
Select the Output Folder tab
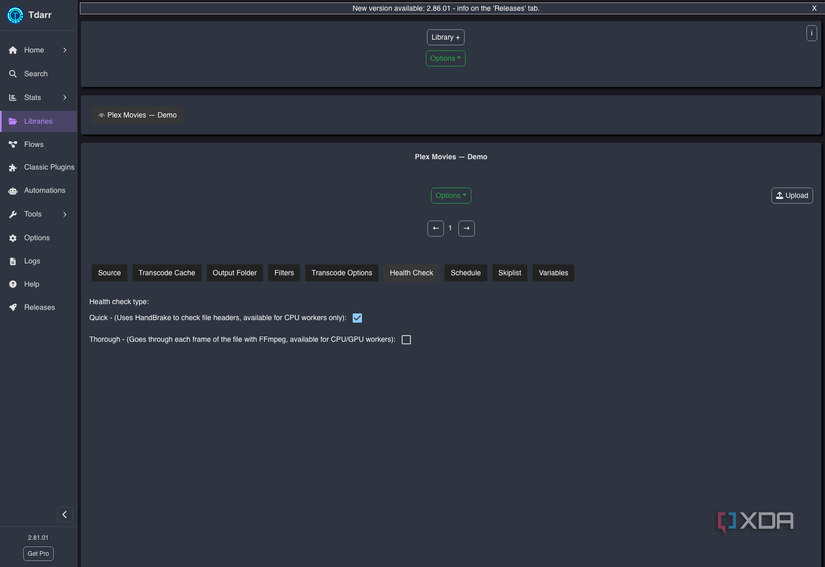tap(235, 273)
